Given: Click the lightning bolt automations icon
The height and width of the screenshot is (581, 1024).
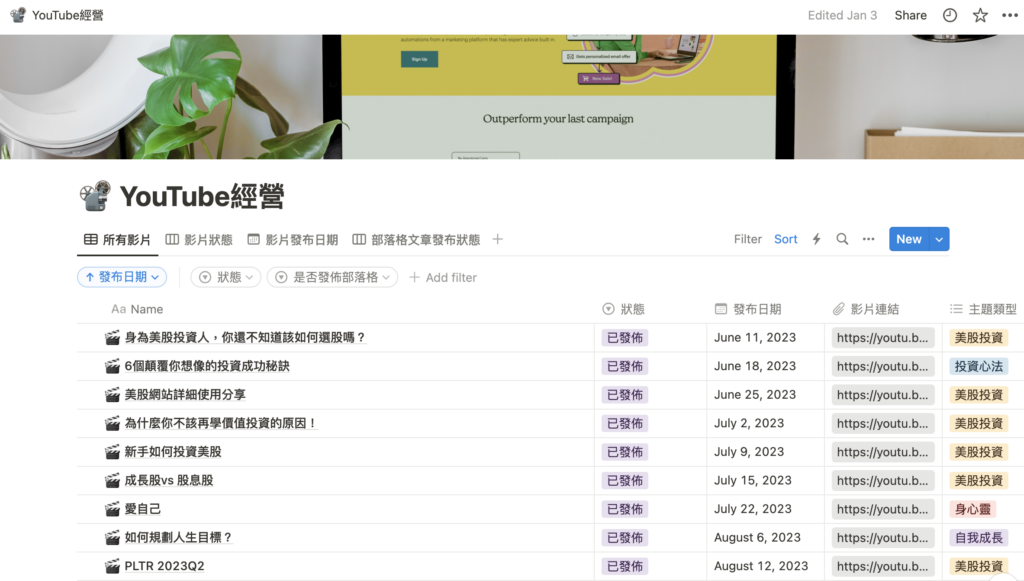Looking at the screenshot, I should [x=816, y=239].
